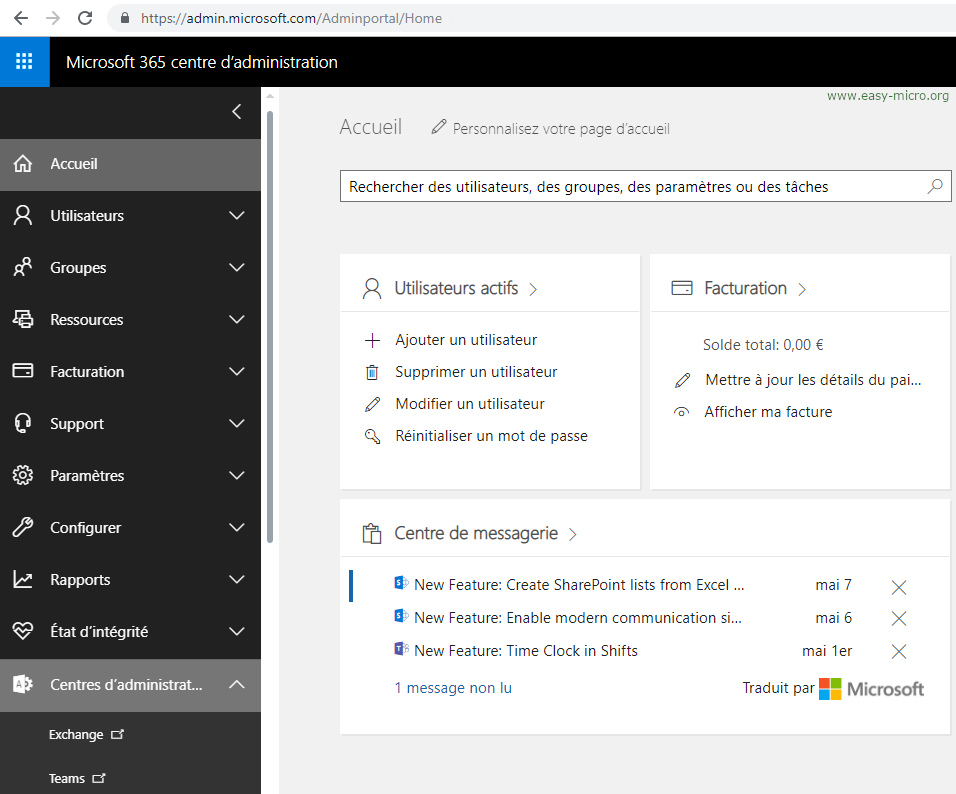Click the pencil icon next to Personnalisez
Image resolution: width=956 pixels, height=794 pixels.
438,127
